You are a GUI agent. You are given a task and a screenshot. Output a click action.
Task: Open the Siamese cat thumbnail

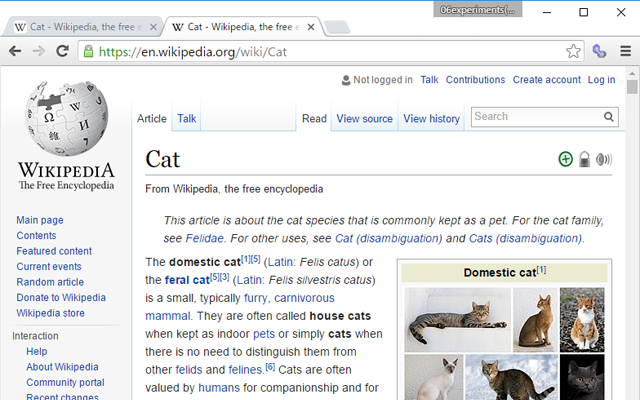tap(434, 377)
